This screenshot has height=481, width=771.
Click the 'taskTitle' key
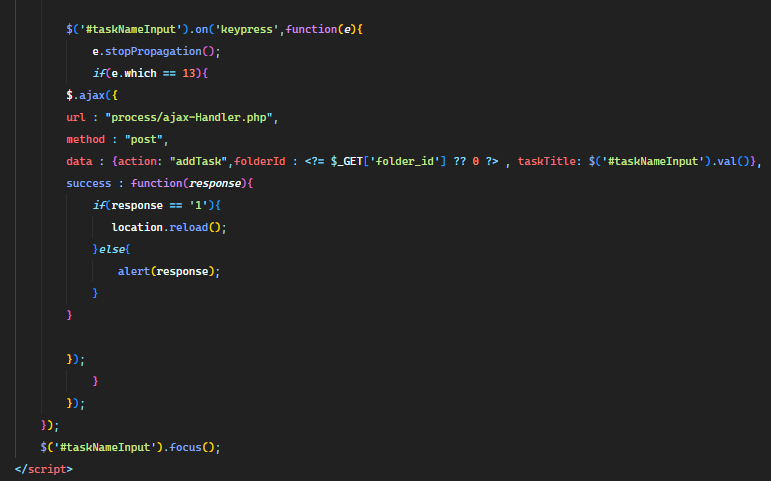tap(546, 161)
